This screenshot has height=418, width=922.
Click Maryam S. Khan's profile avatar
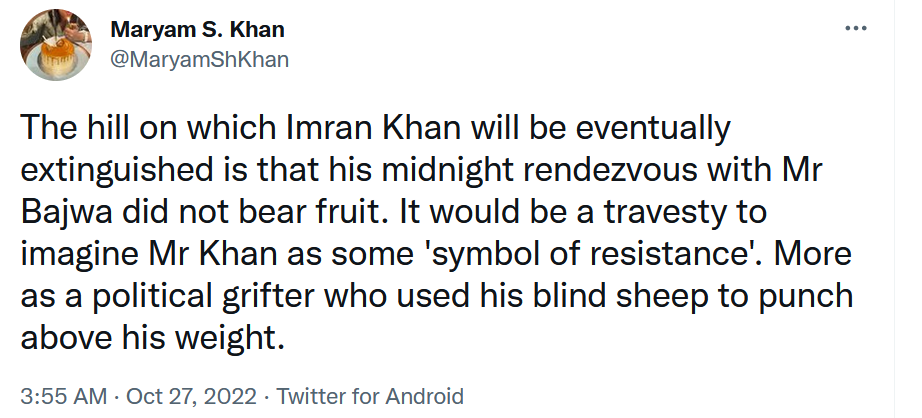click(x=56, y=45)
